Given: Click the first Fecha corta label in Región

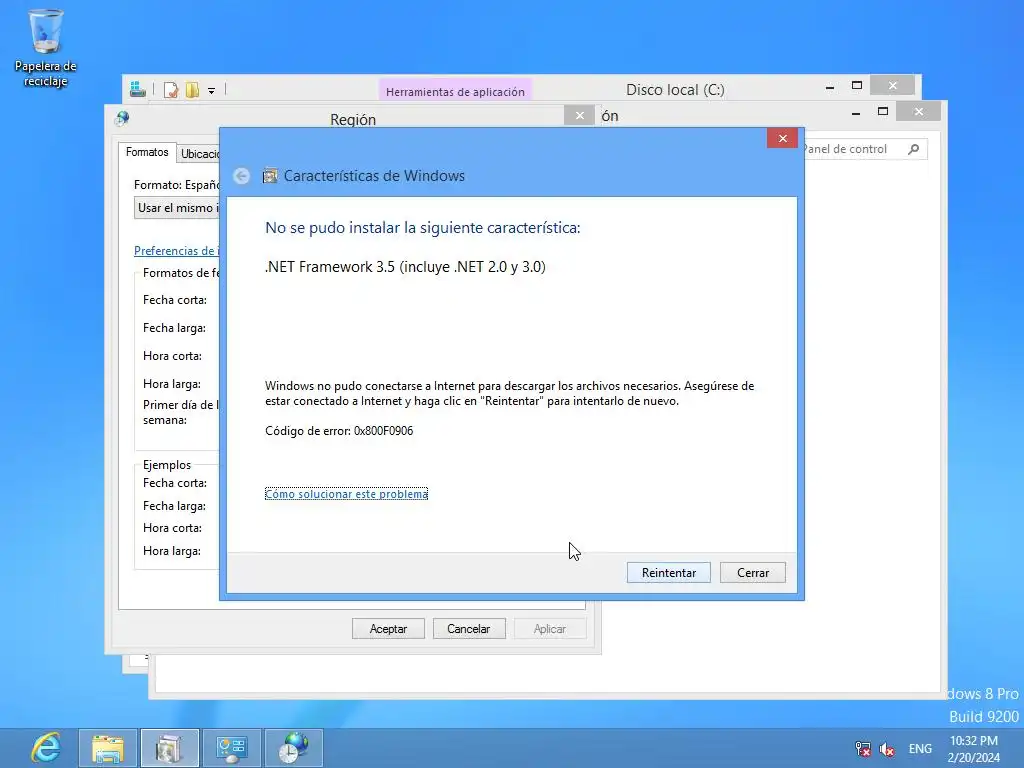Looking at the screenshot, I should (175, 300).
